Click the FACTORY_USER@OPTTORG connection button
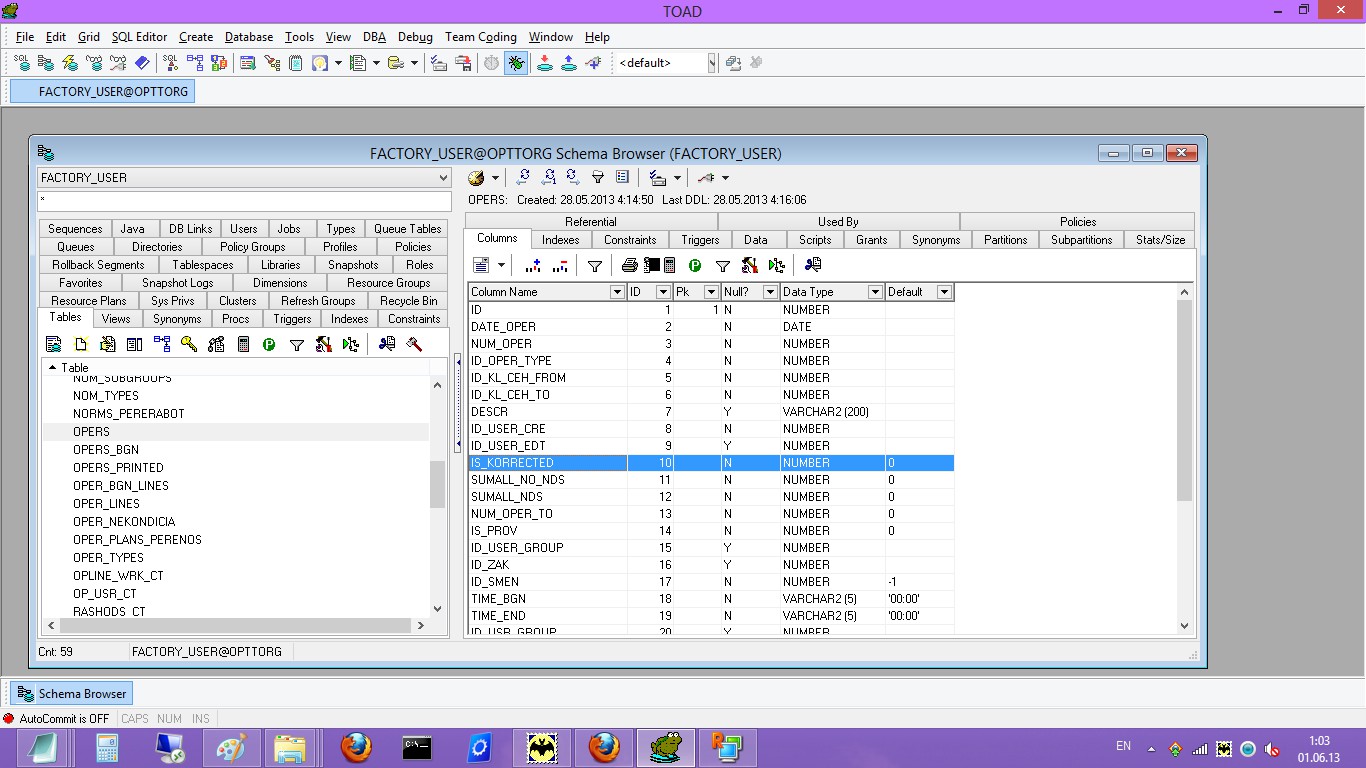 pyautogui.click(x=100, y=91)
